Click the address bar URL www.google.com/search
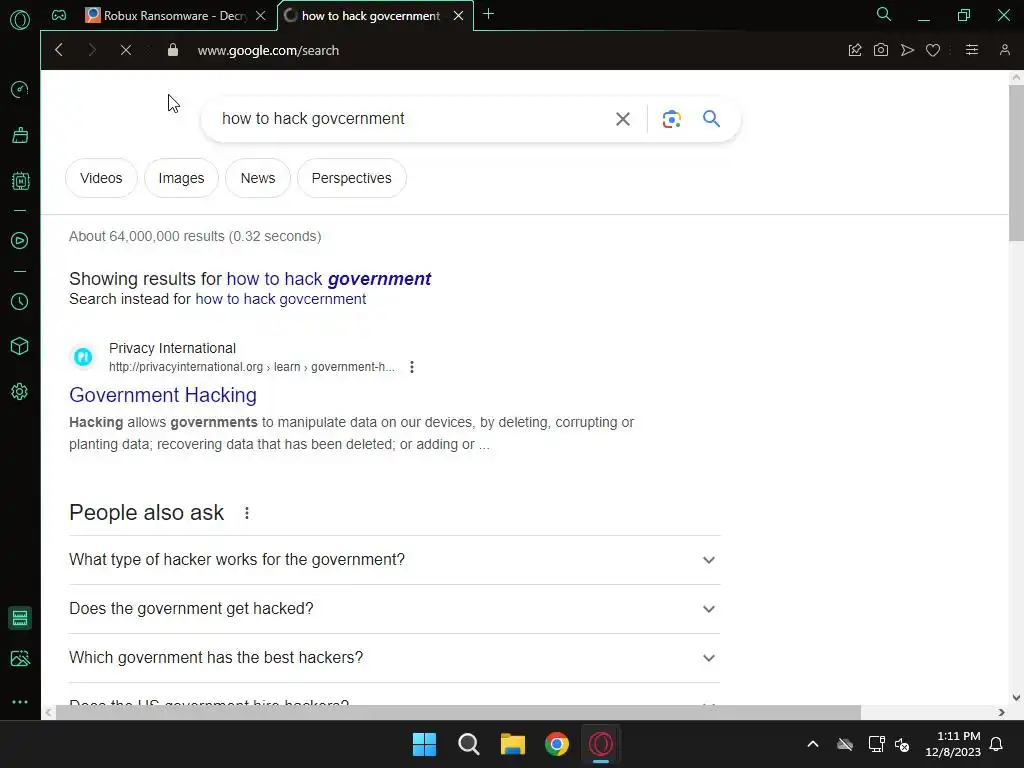 pyautogui.click(x=268, y=50)
